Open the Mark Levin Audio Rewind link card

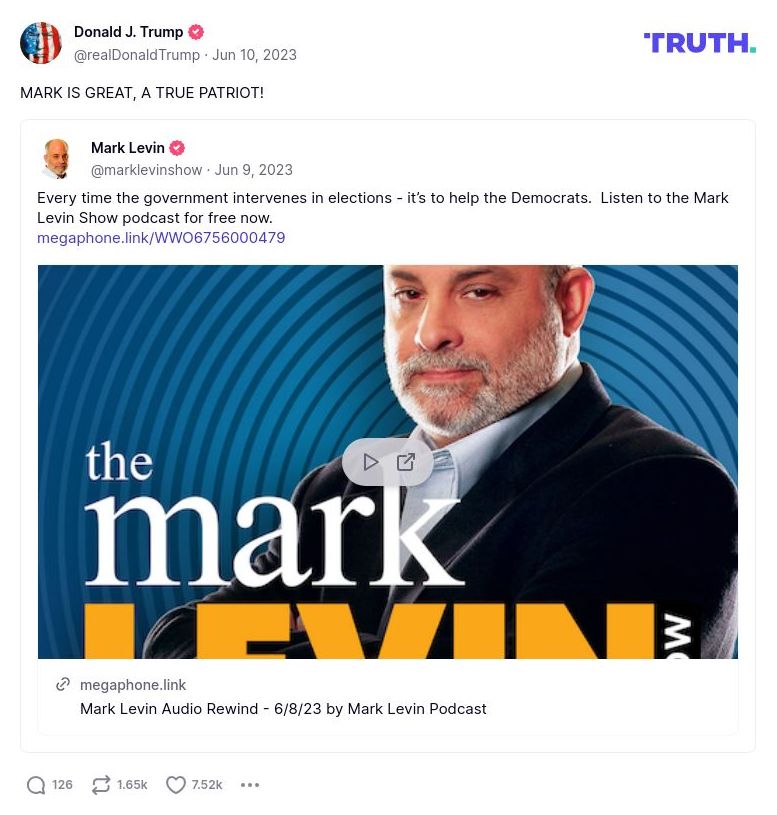tap(388, 697)
